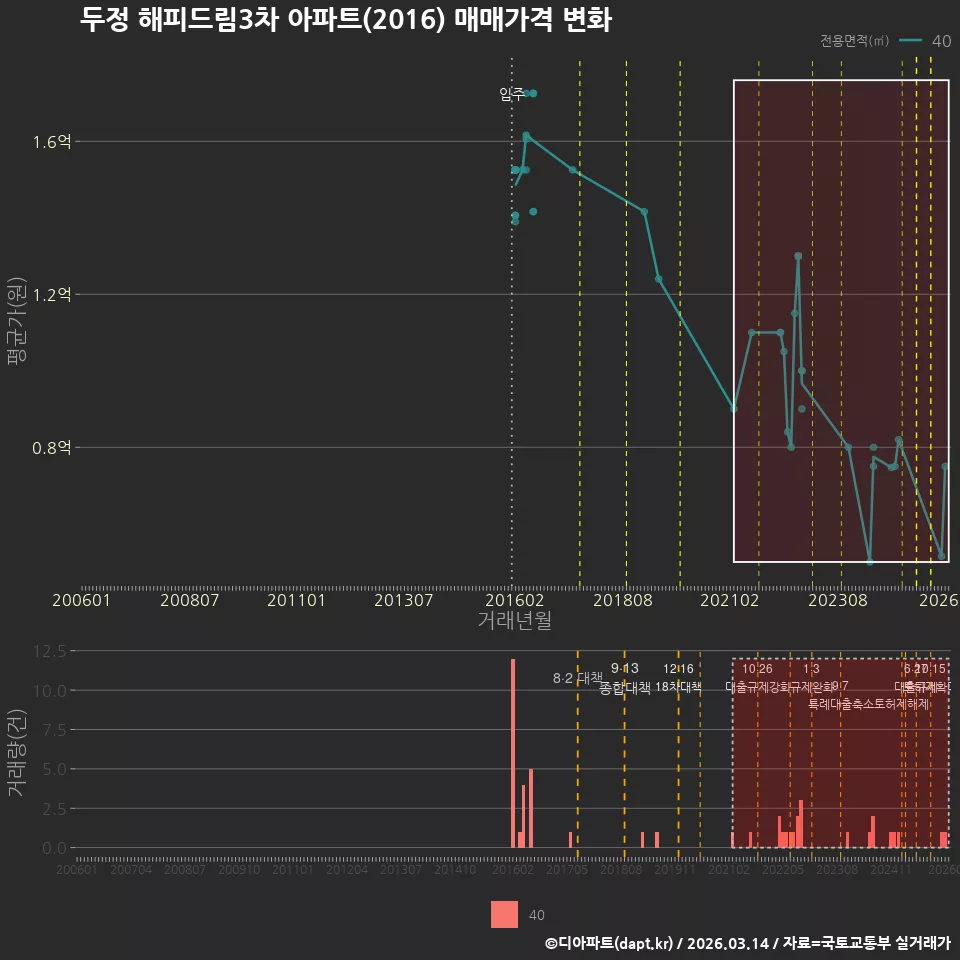Screen dimensions: 960x960
Task: Click the tallest pink volume bar at 201602
Action: click(512, 753)
